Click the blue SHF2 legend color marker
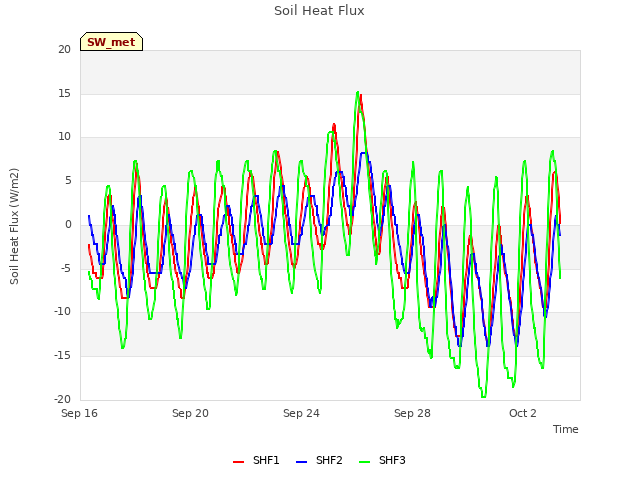This screenshot has height=480, width=640. [301, 462]
